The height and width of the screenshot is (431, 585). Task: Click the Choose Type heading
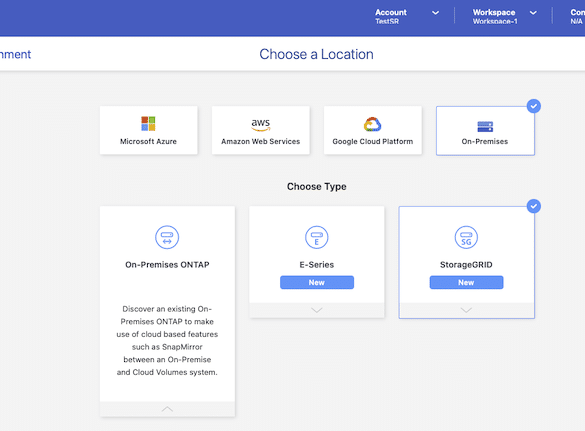point(316,187)
